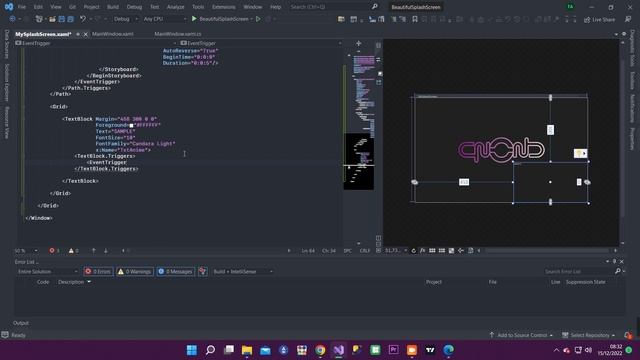The width and height of the screenshot is (640, 360).
Task: Go to next issue down arrow
Action: coord(106,251)
